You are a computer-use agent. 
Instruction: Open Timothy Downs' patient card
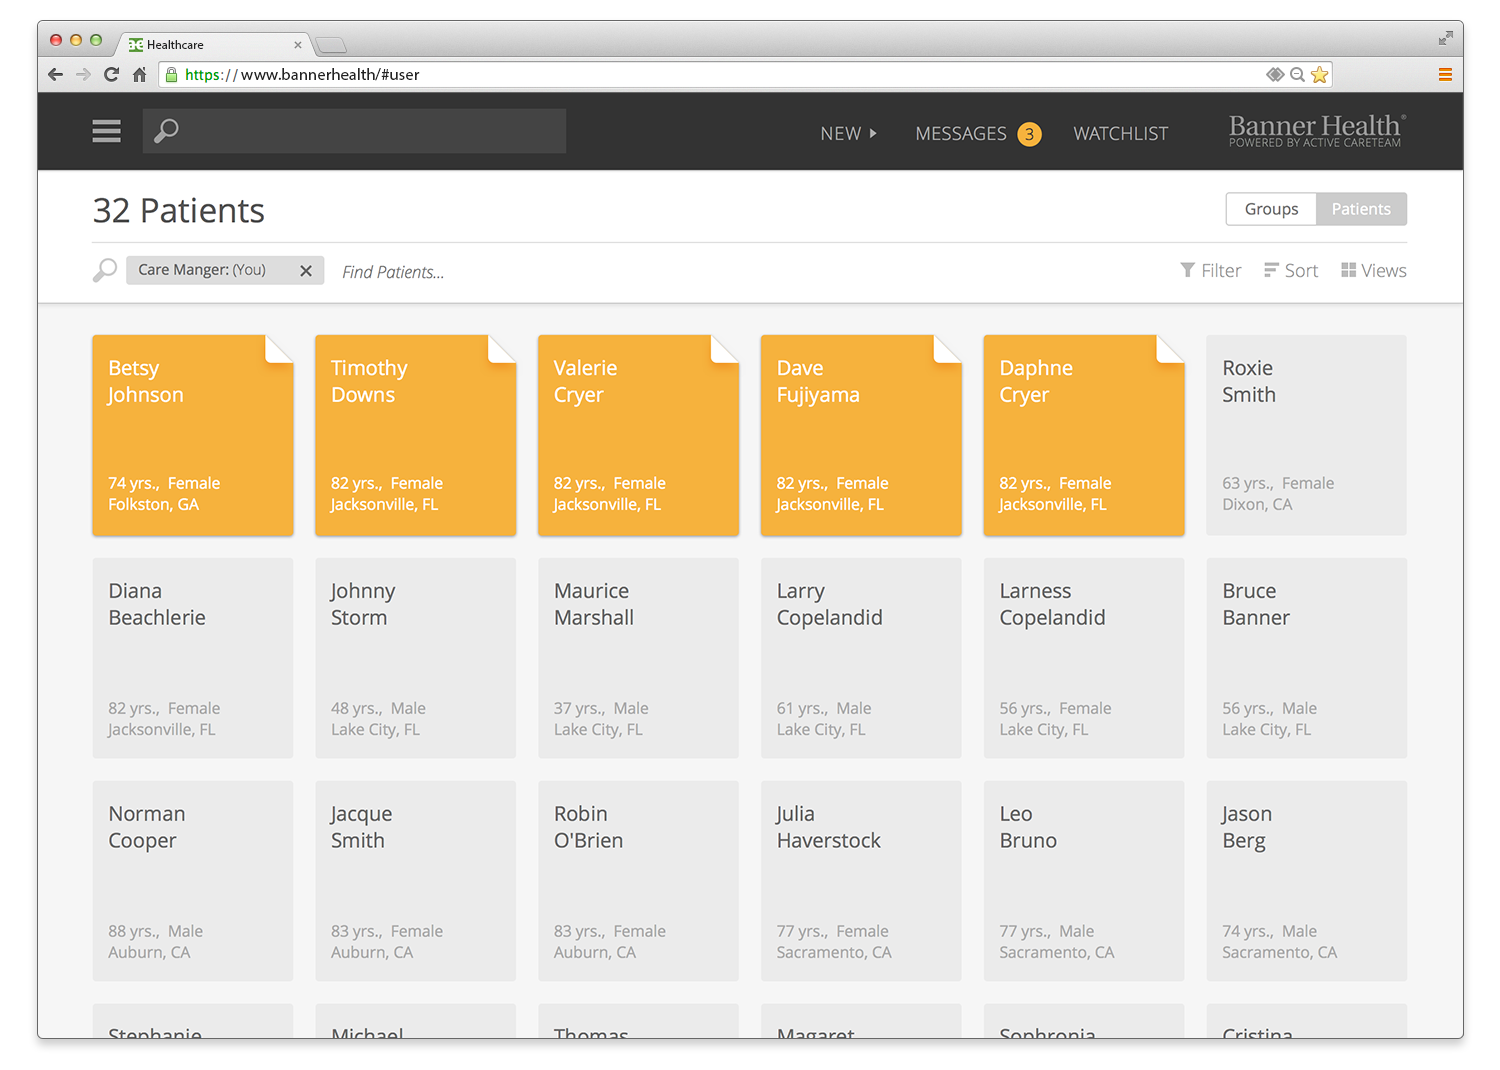point(416,435)
